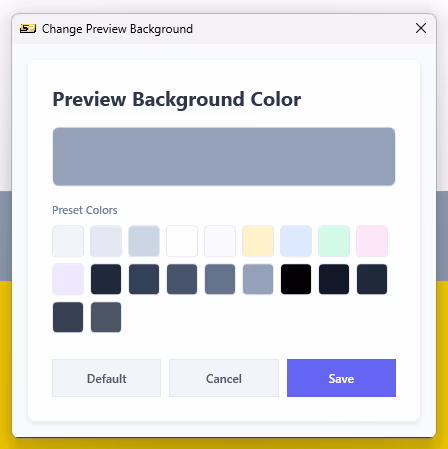Pick the mint green preset swatch

coord(334,241)
